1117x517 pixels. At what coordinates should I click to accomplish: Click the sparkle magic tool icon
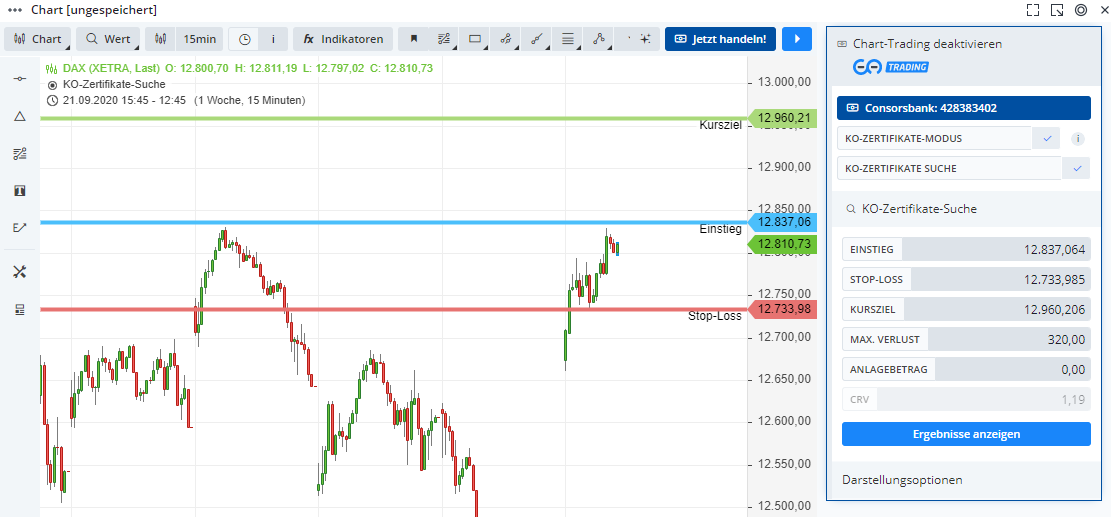[x=645, y=39]
